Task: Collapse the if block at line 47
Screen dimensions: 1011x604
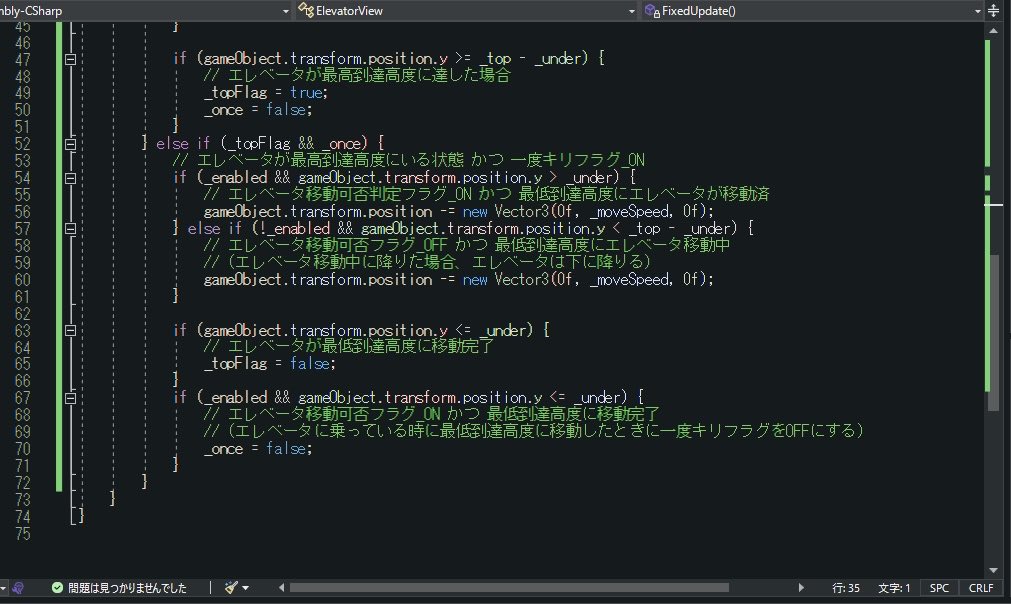Action: tap(71, 59)
